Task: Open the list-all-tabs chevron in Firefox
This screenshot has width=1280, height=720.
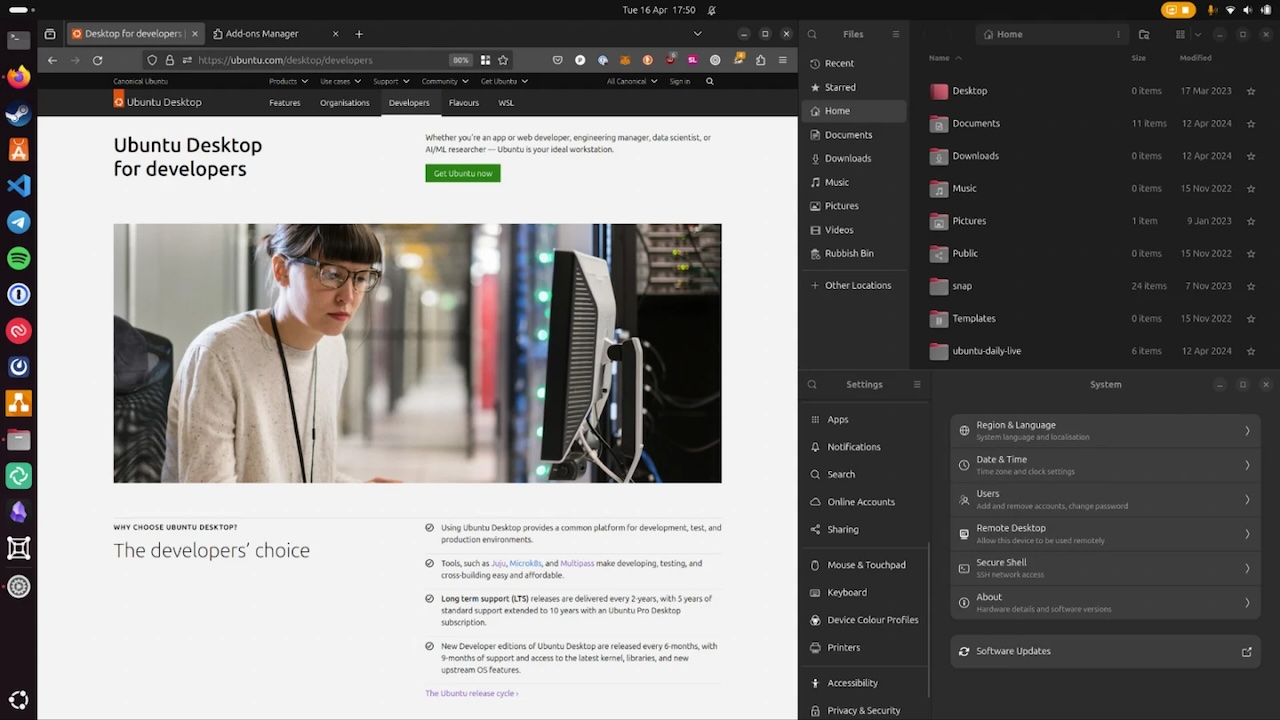Action: (x=697, y=33)
